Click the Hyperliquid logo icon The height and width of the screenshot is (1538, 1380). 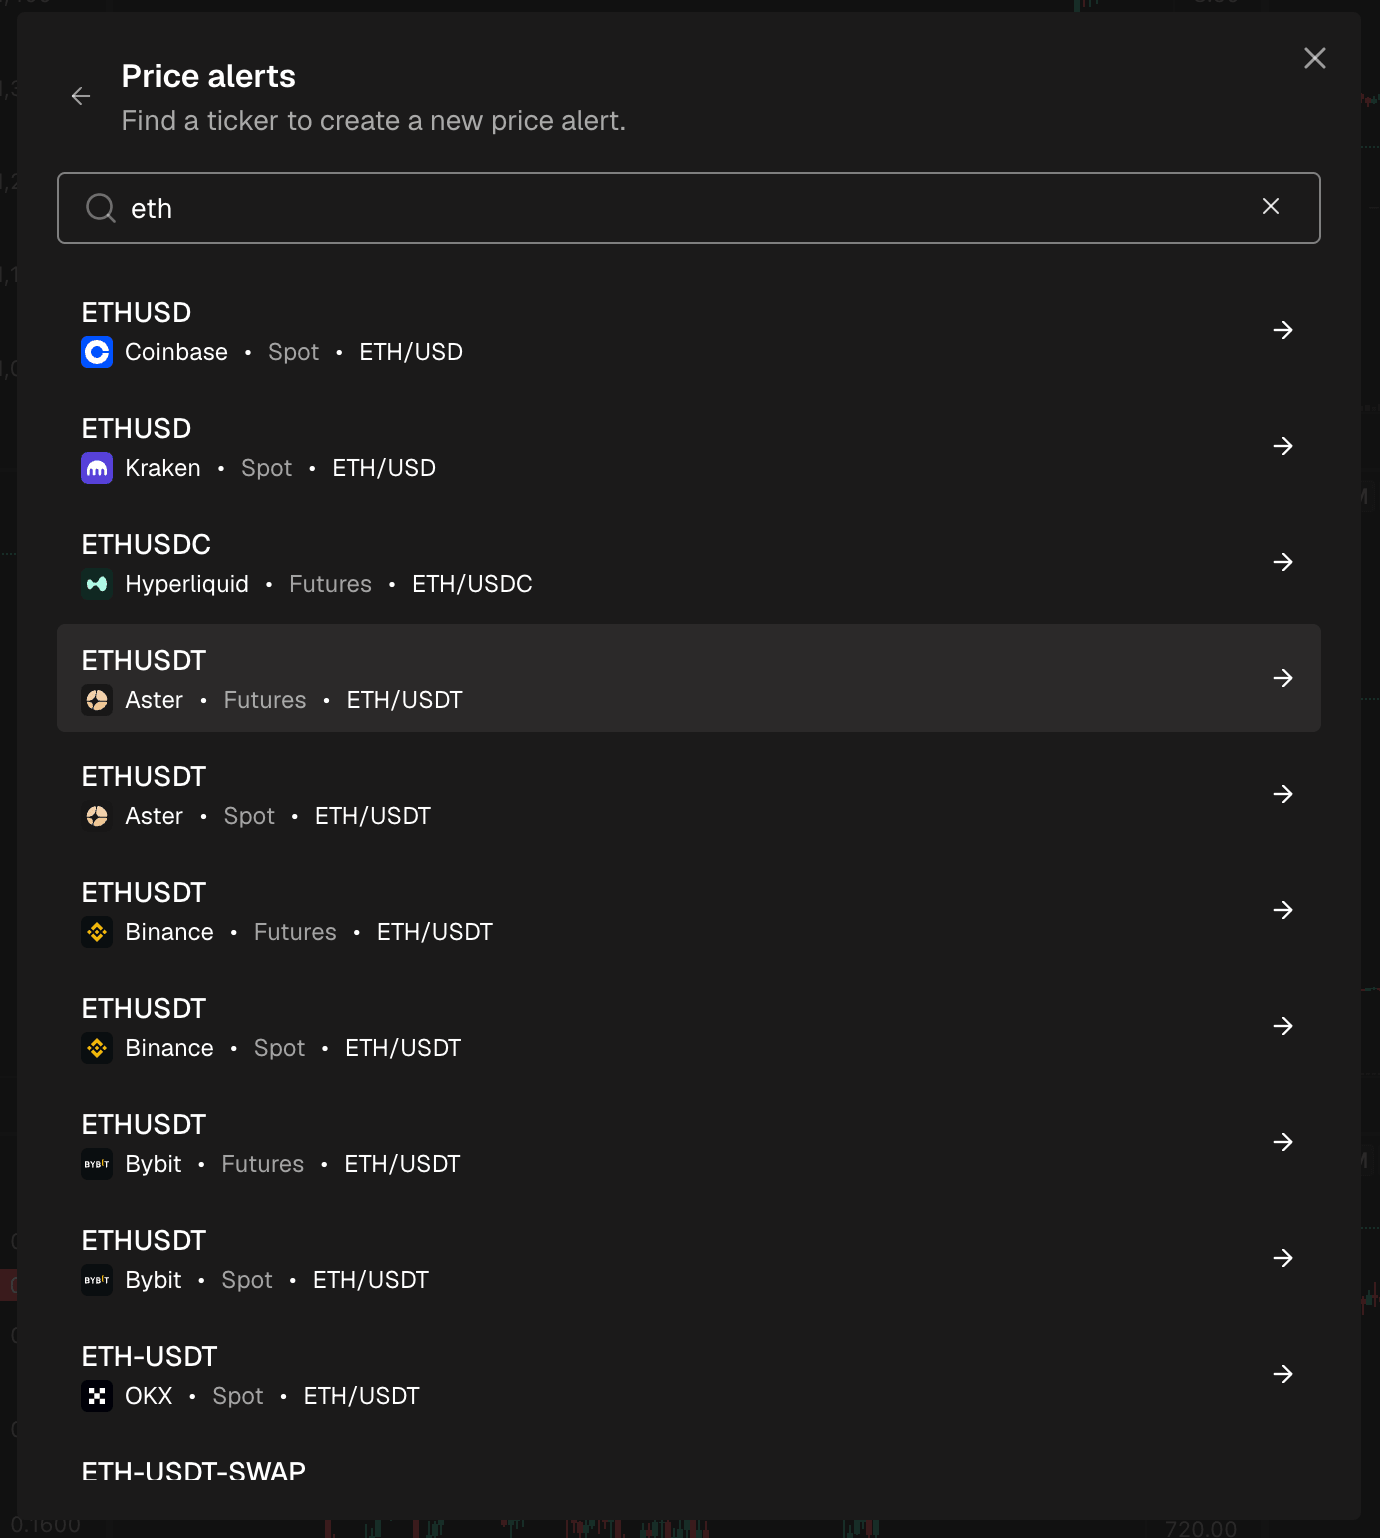coord(97,584)
